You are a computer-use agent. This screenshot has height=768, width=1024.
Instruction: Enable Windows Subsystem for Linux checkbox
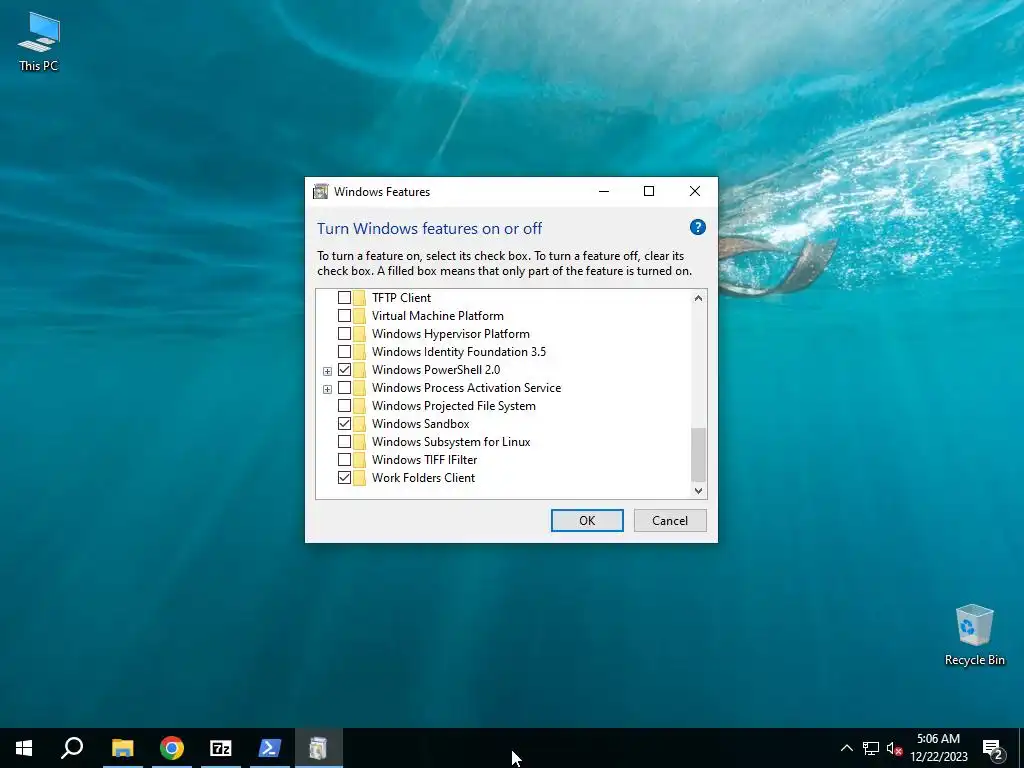click(344, 442)
